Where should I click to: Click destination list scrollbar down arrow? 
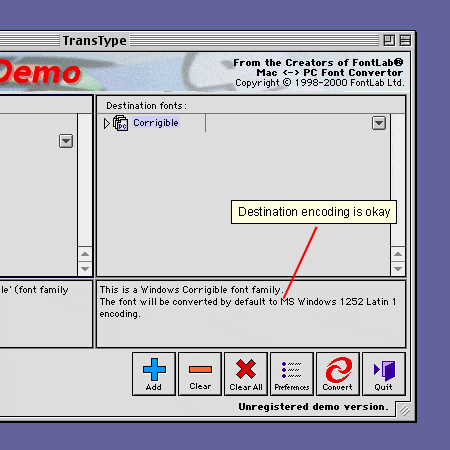398,268
